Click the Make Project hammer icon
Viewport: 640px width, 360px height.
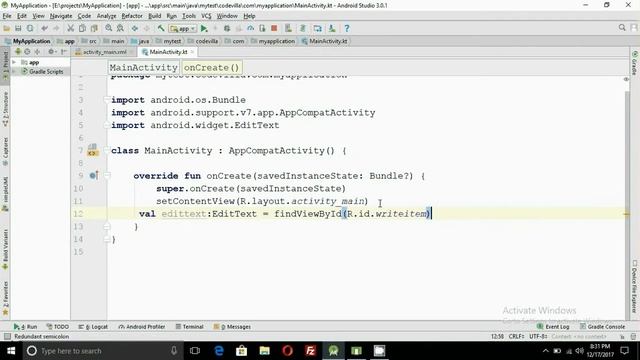[x=161, y=29]
